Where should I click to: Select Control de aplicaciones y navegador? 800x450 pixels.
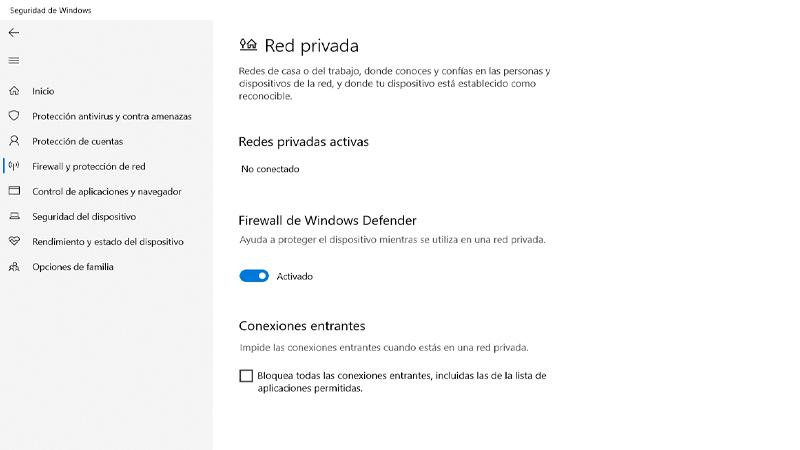click(x=107, y=191)
